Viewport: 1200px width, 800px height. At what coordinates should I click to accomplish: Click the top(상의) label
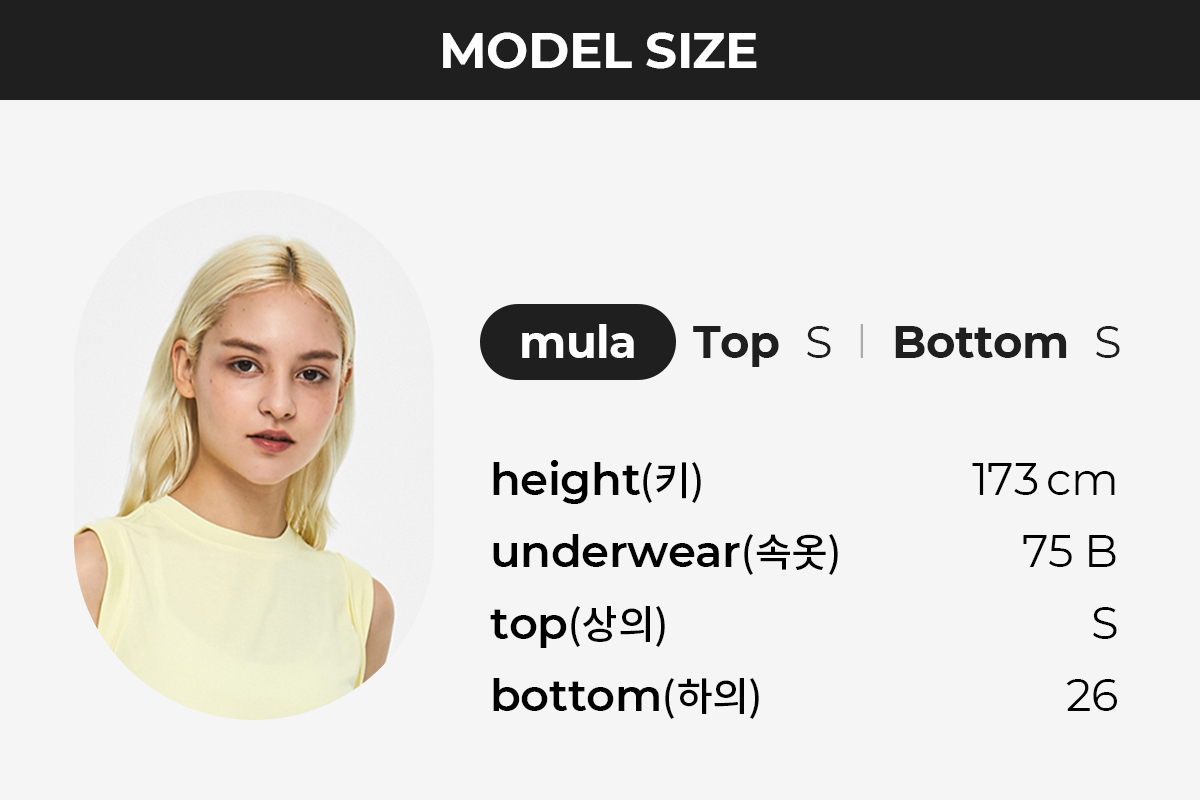578,626
